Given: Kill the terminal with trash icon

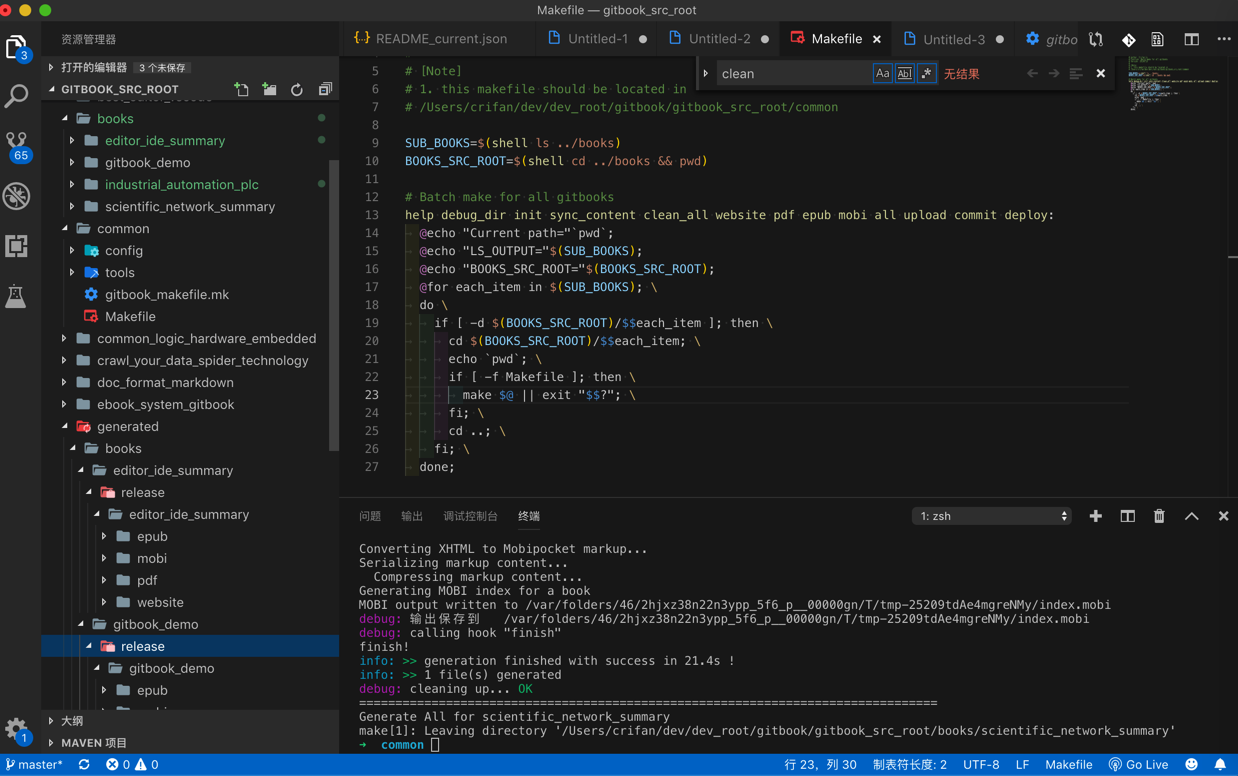Looking at the screenshot, I should (x=1159, y=516).
